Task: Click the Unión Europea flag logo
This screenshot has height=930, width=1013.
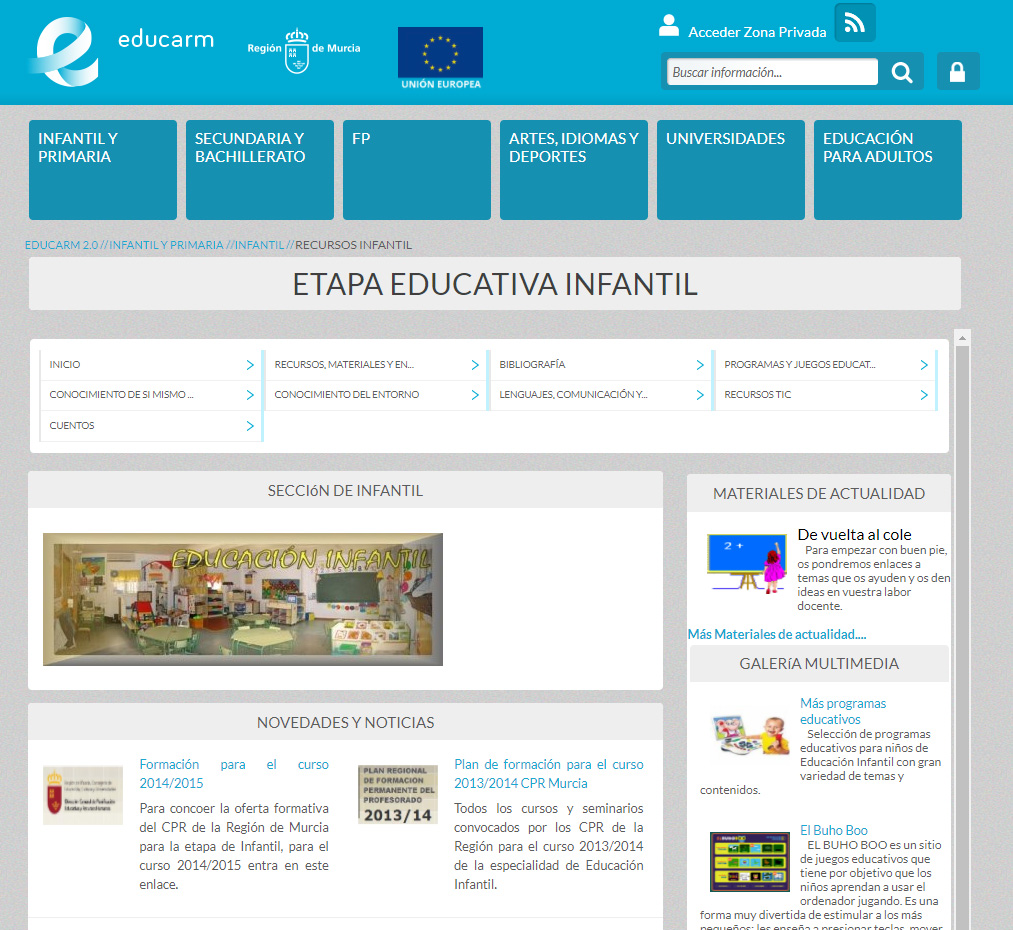Action: point(440,57)
